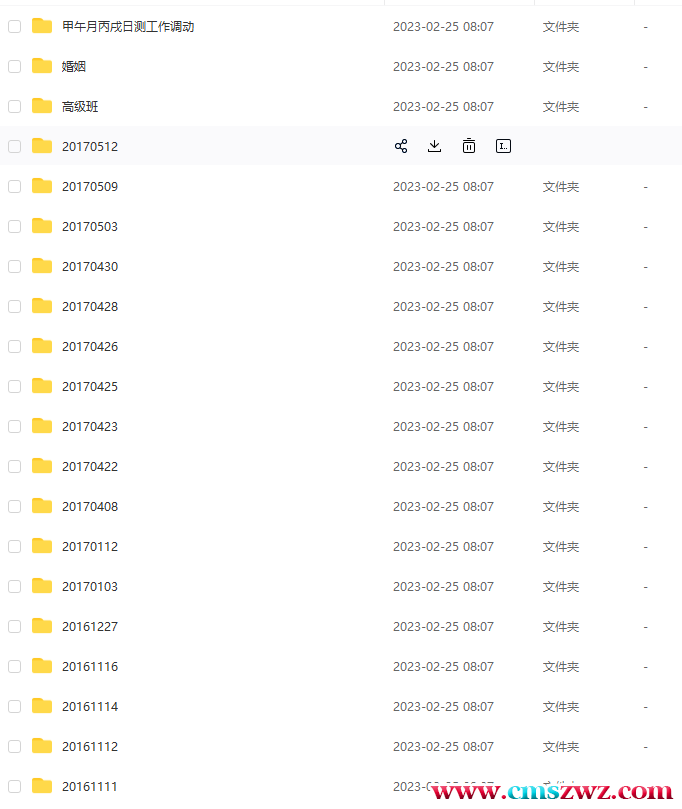Download the 20170512 folder using the download icon

pyautogui.click(x=434, y=146)
